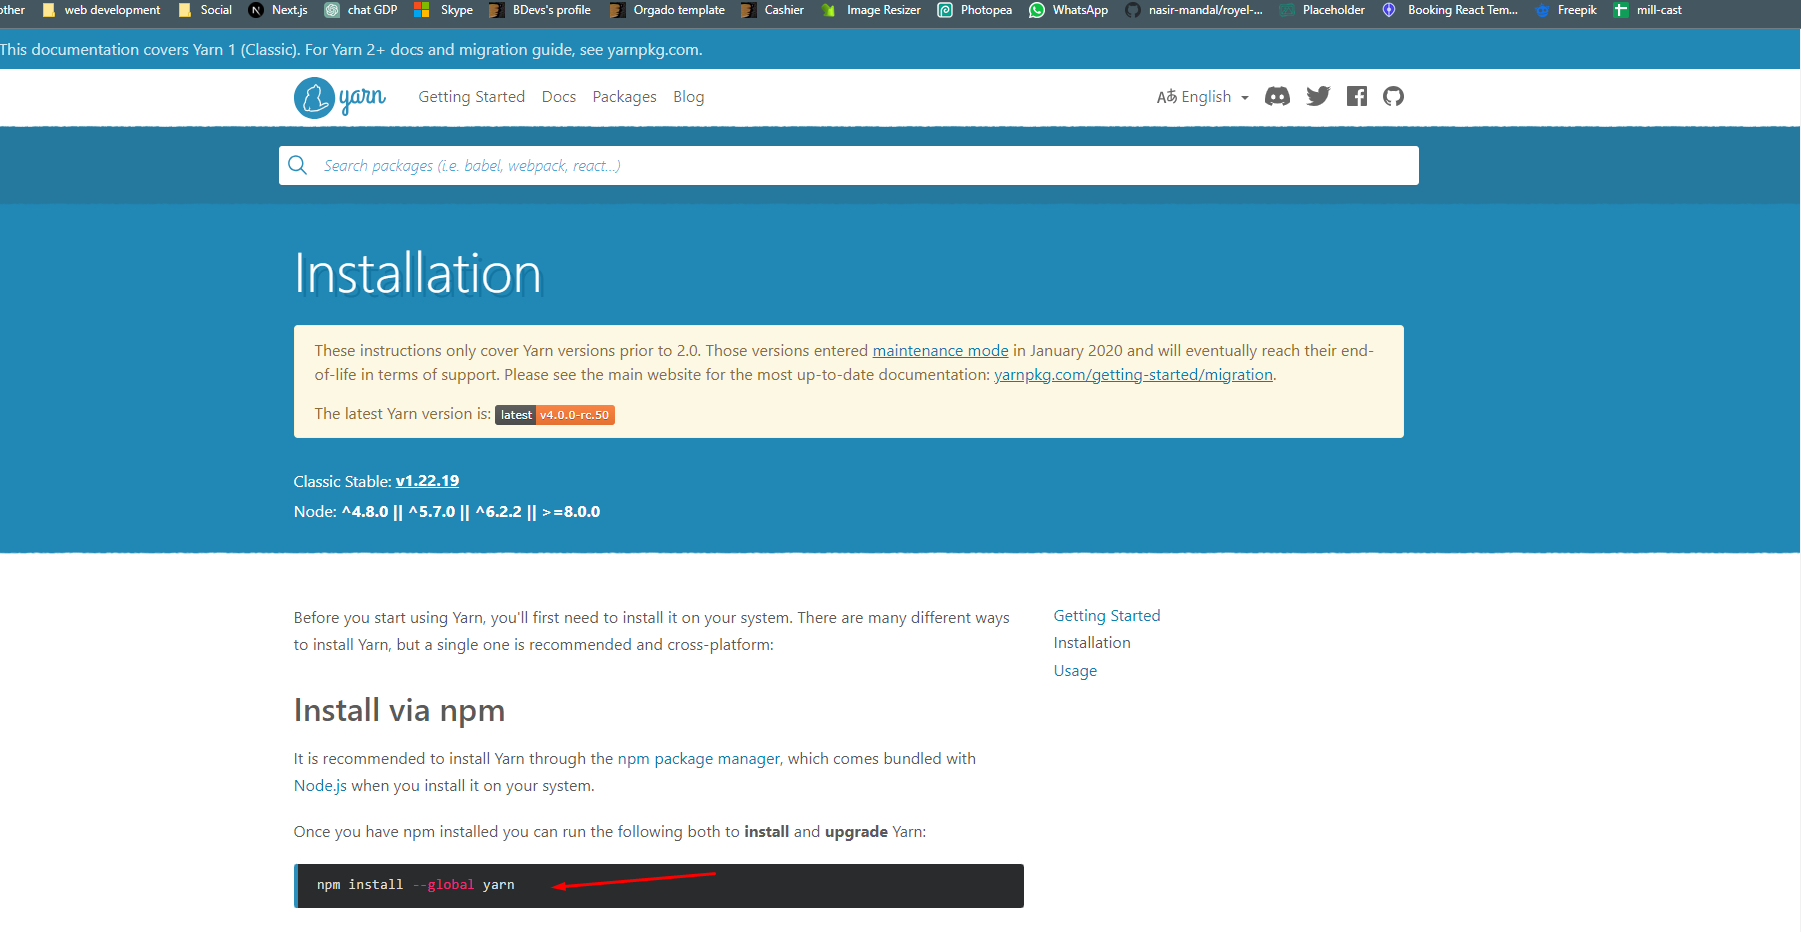Screen dimensions: 1801x932
Task: Open Getting Started sidebar link
Action: (x=1106, y=615)
